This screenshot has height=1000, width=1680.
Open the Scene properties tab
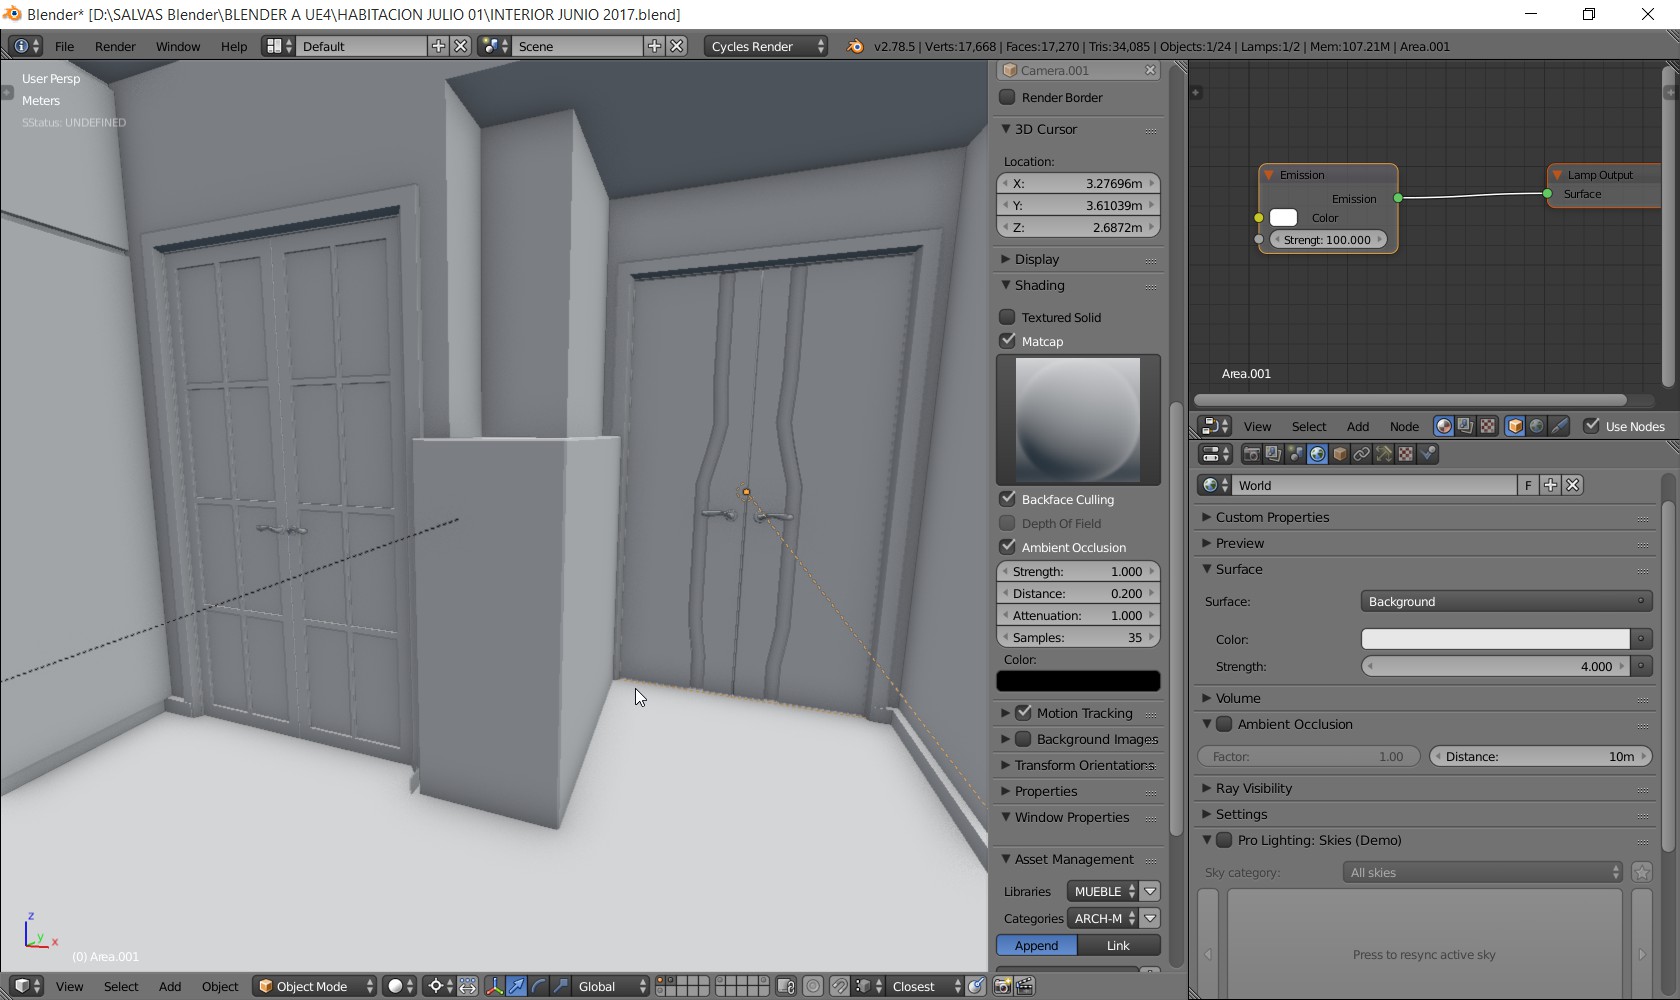[1296, 454]
